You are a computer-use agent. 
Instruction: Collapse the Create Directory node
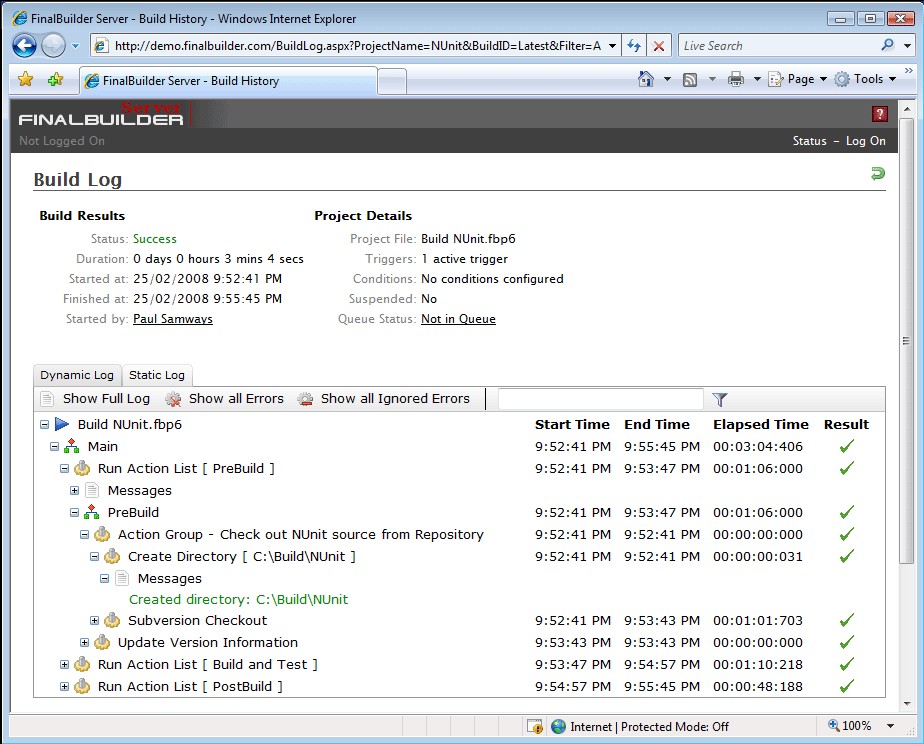(x=94, y=556)
